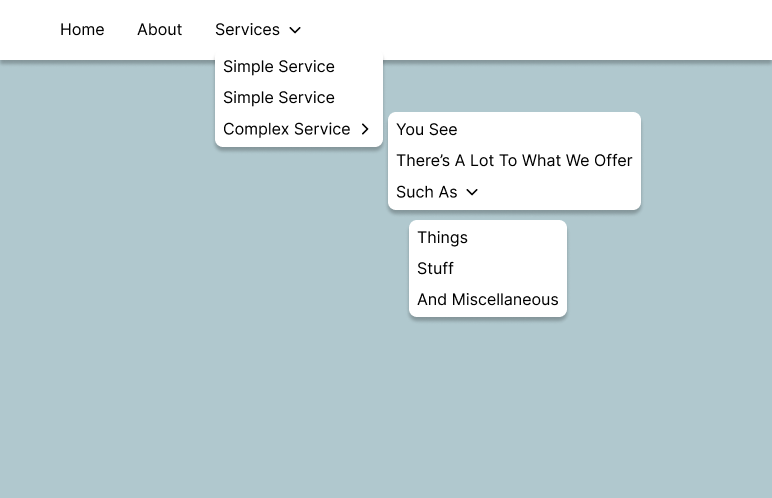Toggle the Such As nested menu label
This screenshot has width=772, height=498.
pos(426,192)
